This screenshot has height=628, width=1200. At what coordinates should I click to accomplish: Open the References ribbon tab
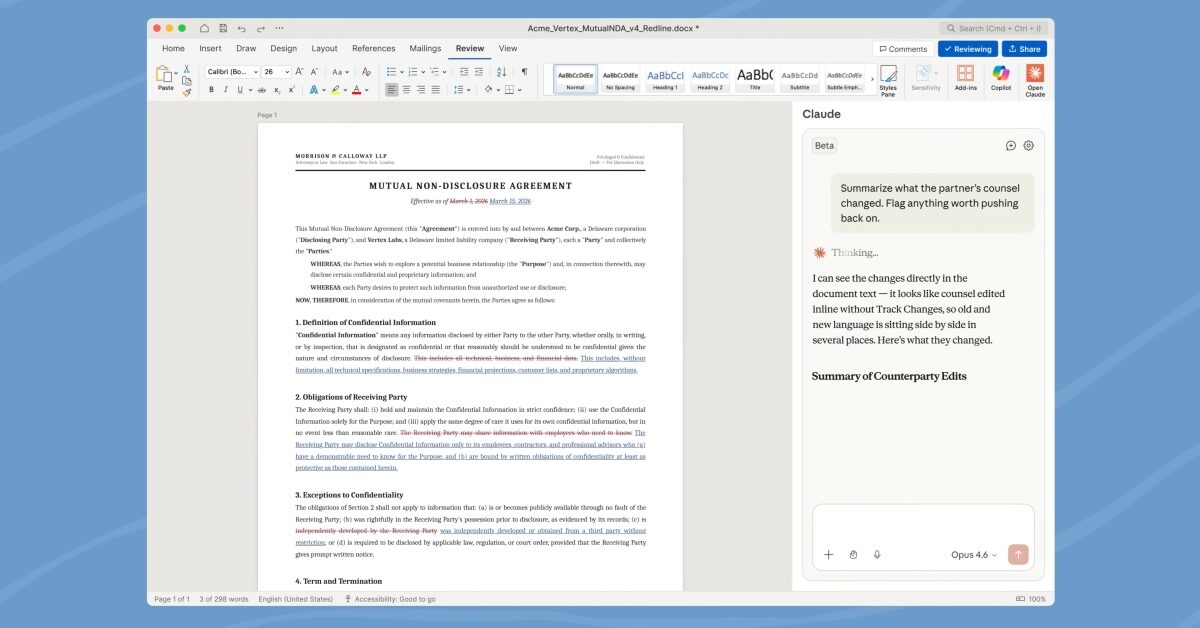(373, 48)
